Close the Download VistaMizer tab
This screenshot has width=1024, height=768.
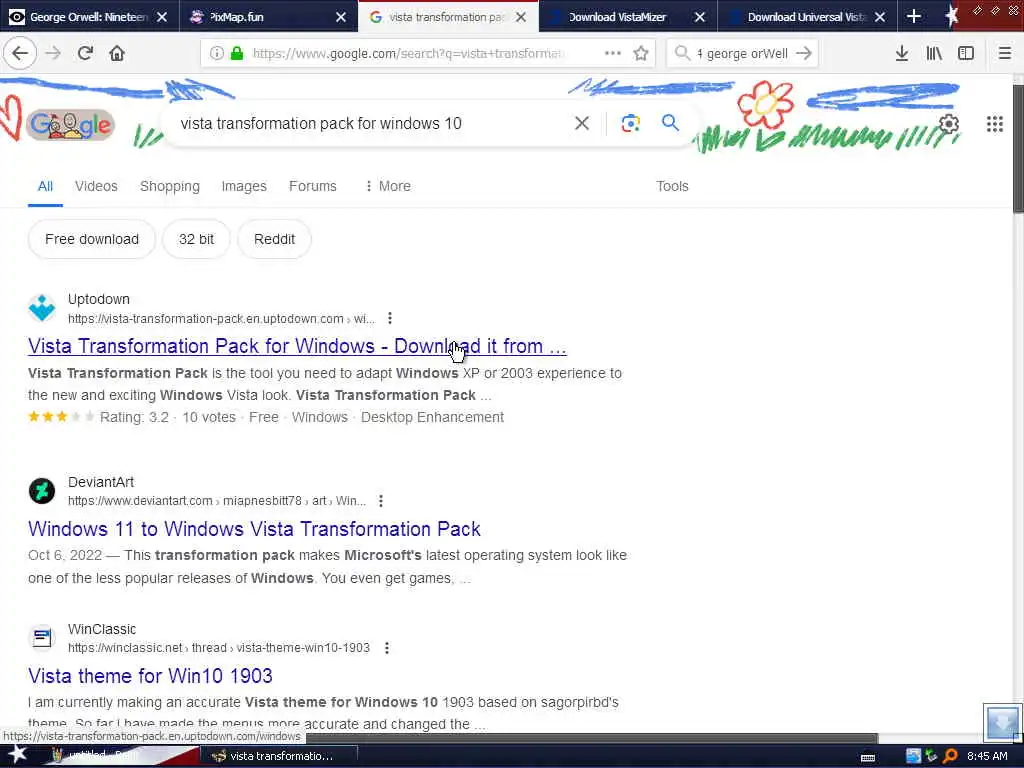pos(699,17)
